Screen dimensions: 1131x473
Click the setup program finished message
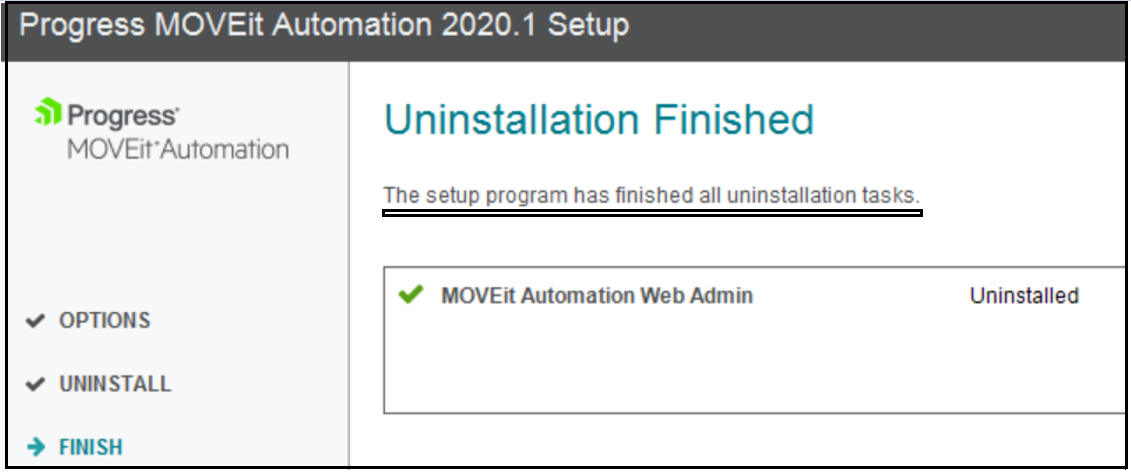[651, 195]
